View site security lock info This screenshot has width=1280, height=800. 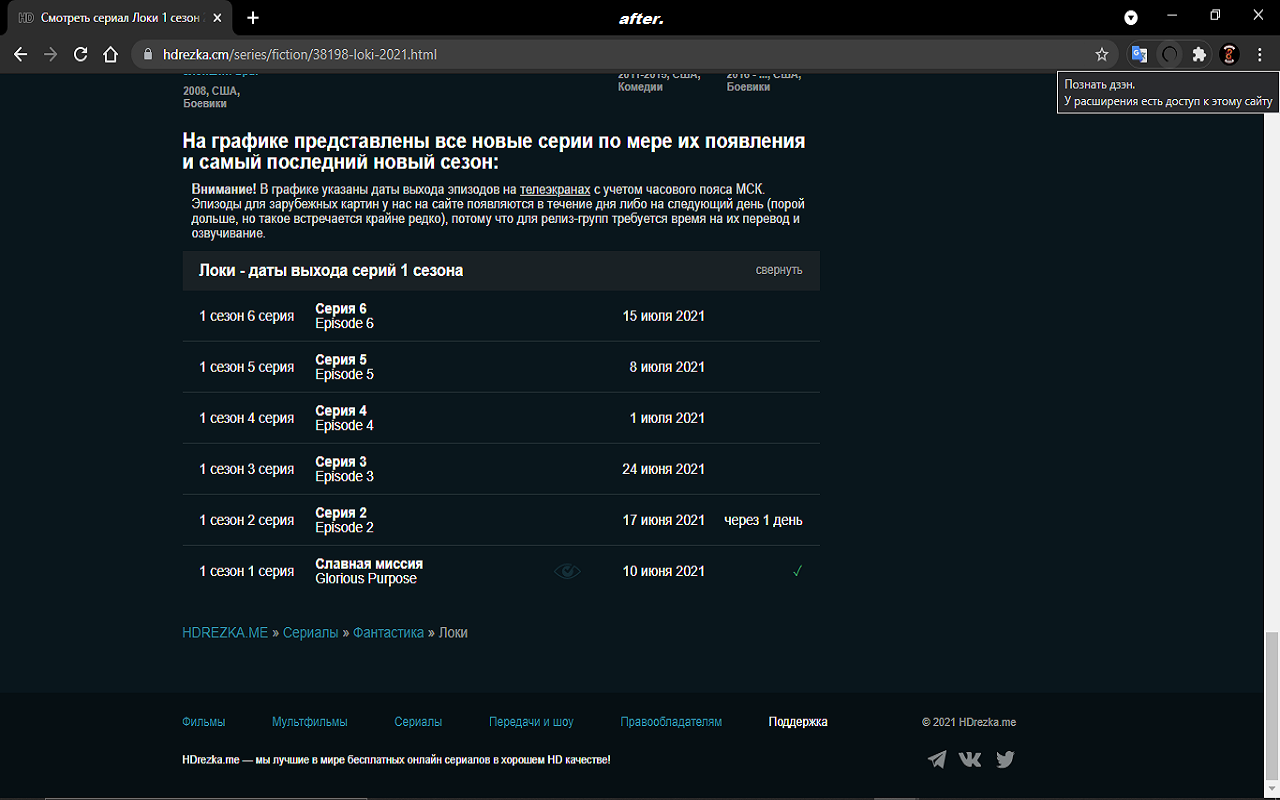point(147,55)
